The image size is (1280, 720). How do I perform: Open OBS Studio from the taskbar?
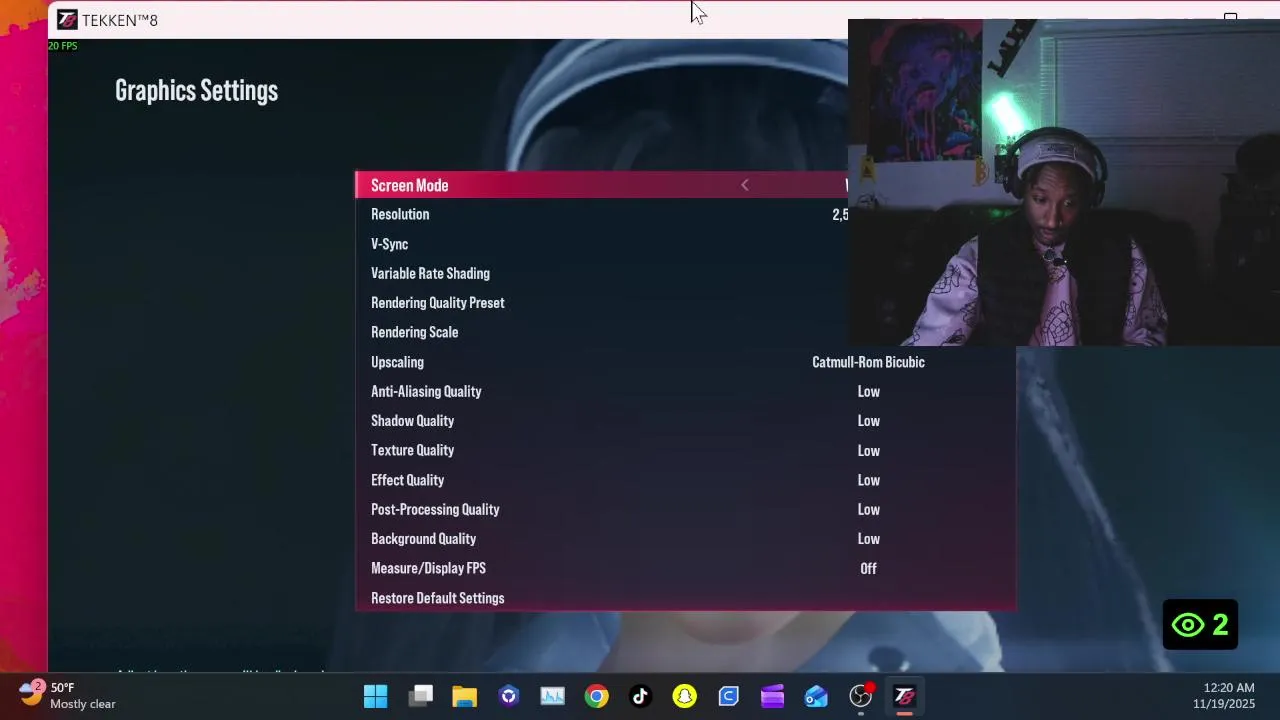[x=861, y=696]
